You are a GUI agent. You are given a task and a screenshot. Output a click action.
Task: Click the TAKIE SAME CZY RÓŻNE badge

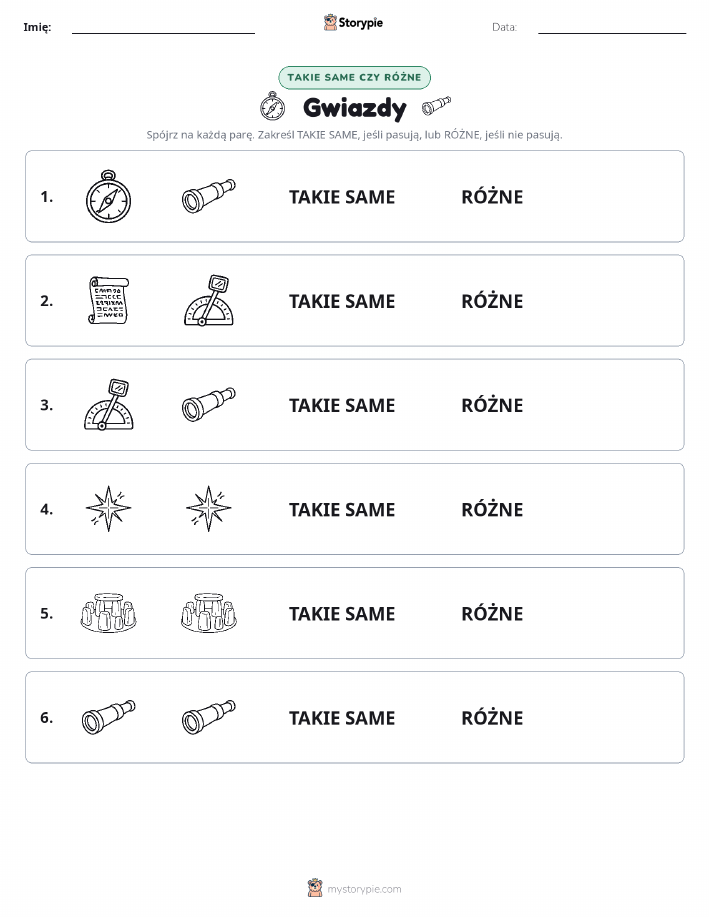(354, 77)
